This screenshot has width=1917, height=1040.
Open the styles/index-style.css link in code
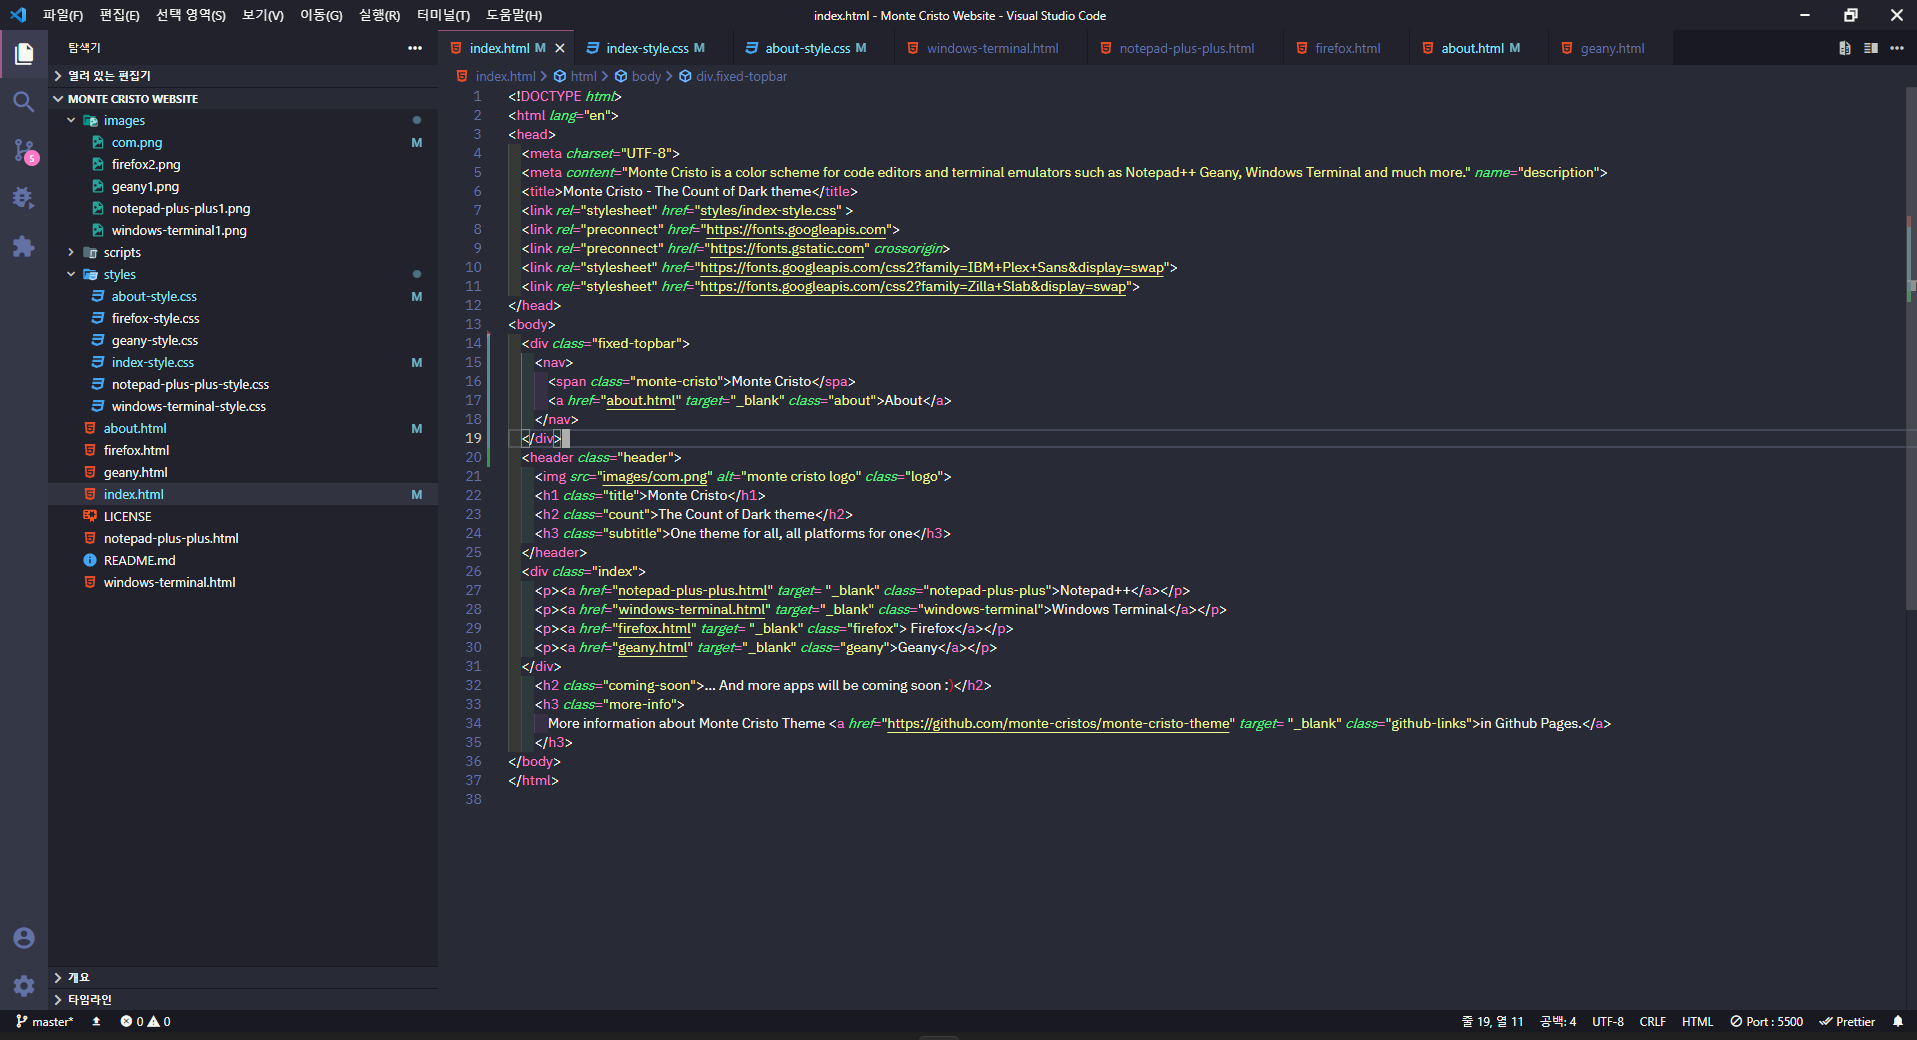pyautogui.click(x=768, y=210)
